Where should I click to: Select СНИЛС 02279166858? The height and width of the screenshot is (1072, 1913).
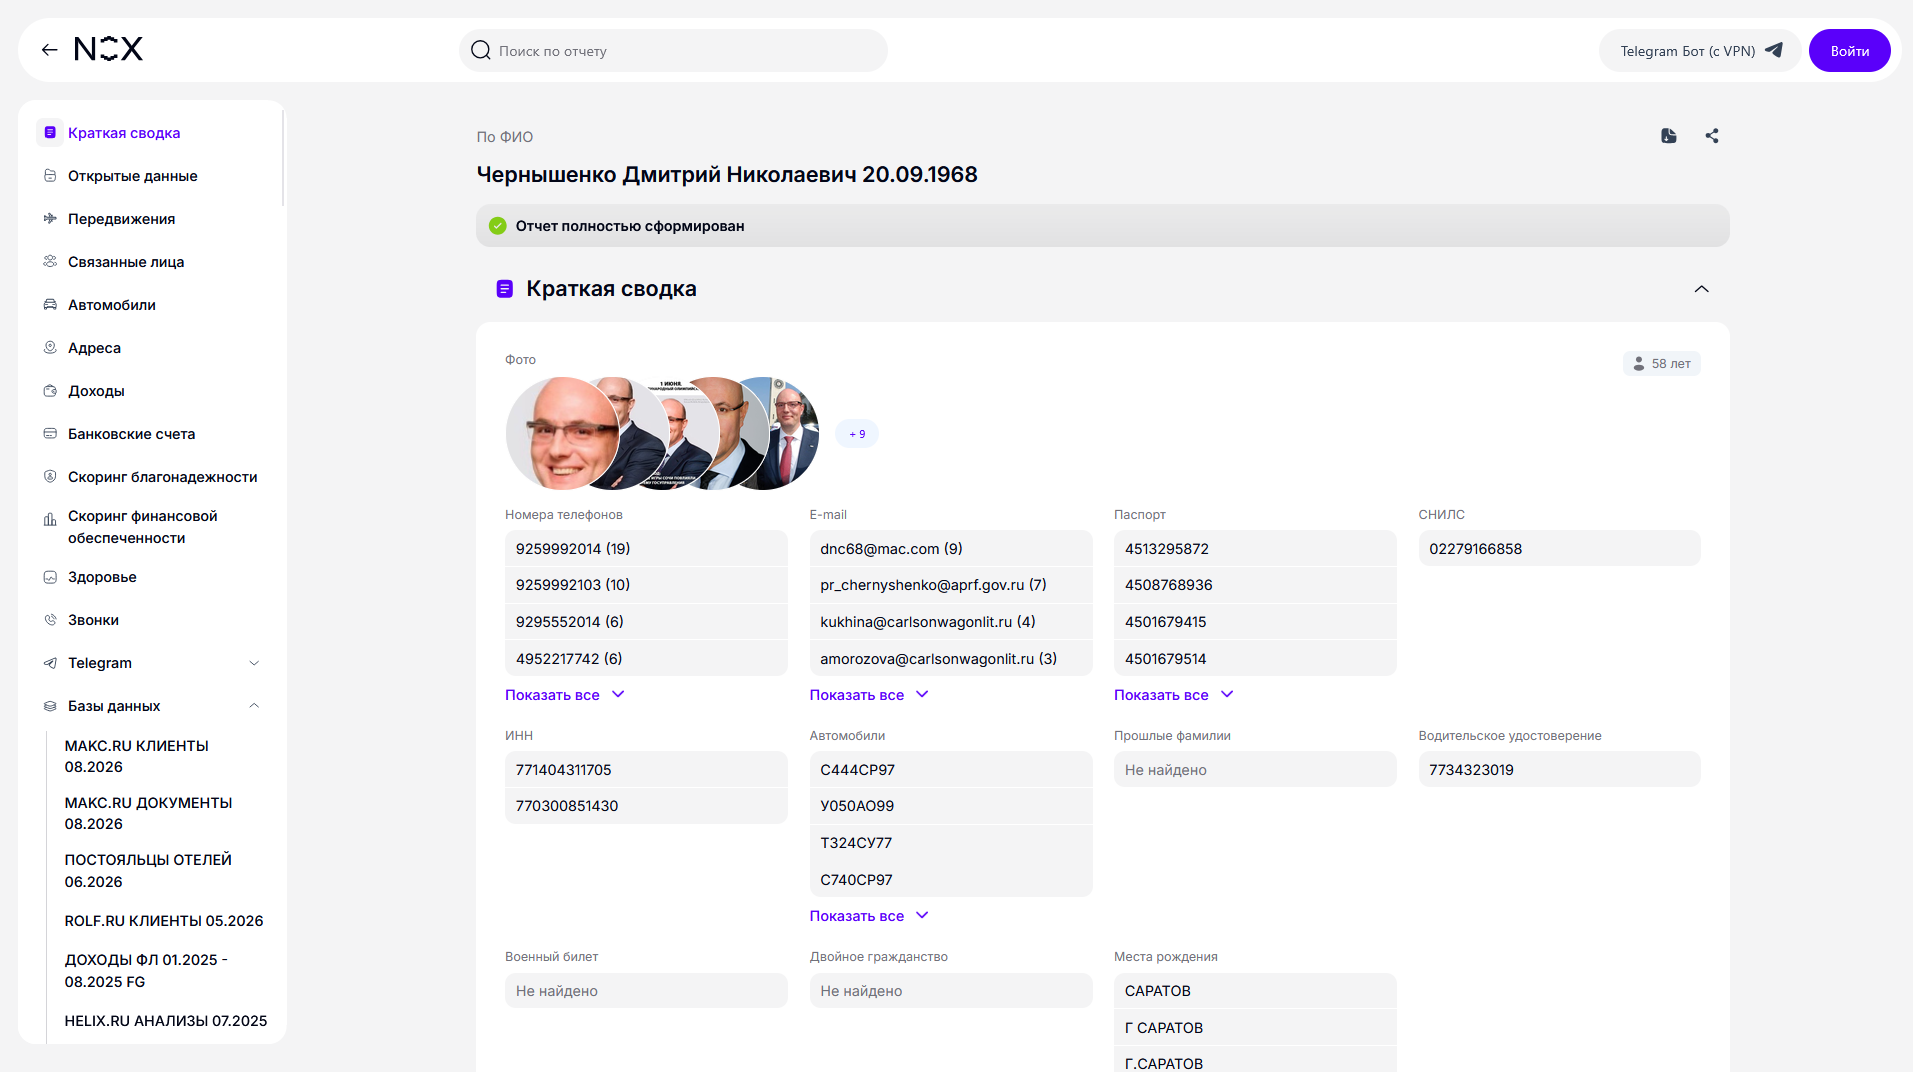[1559, 549]
